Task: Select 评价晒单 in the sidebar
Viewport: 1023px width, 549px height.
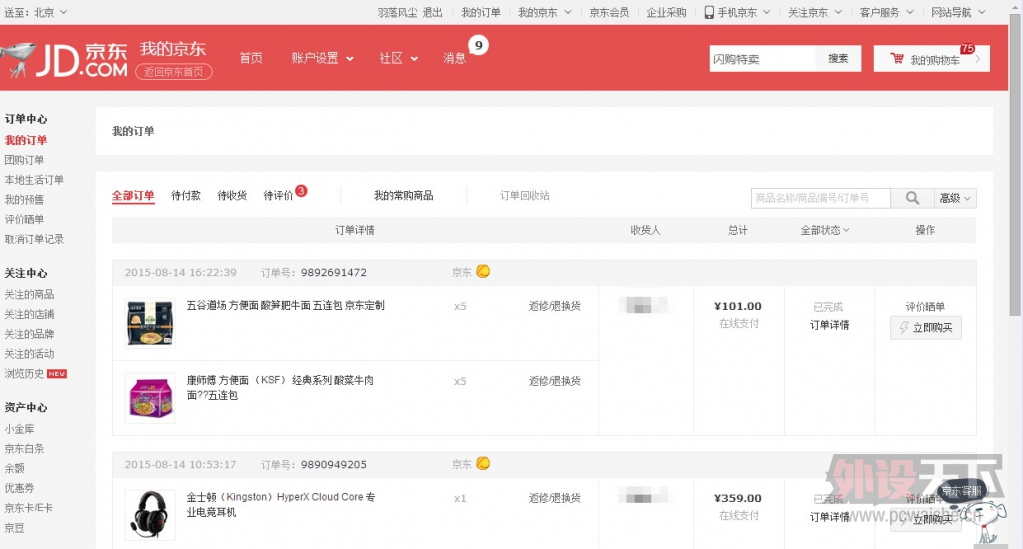Action: (24, 219)
